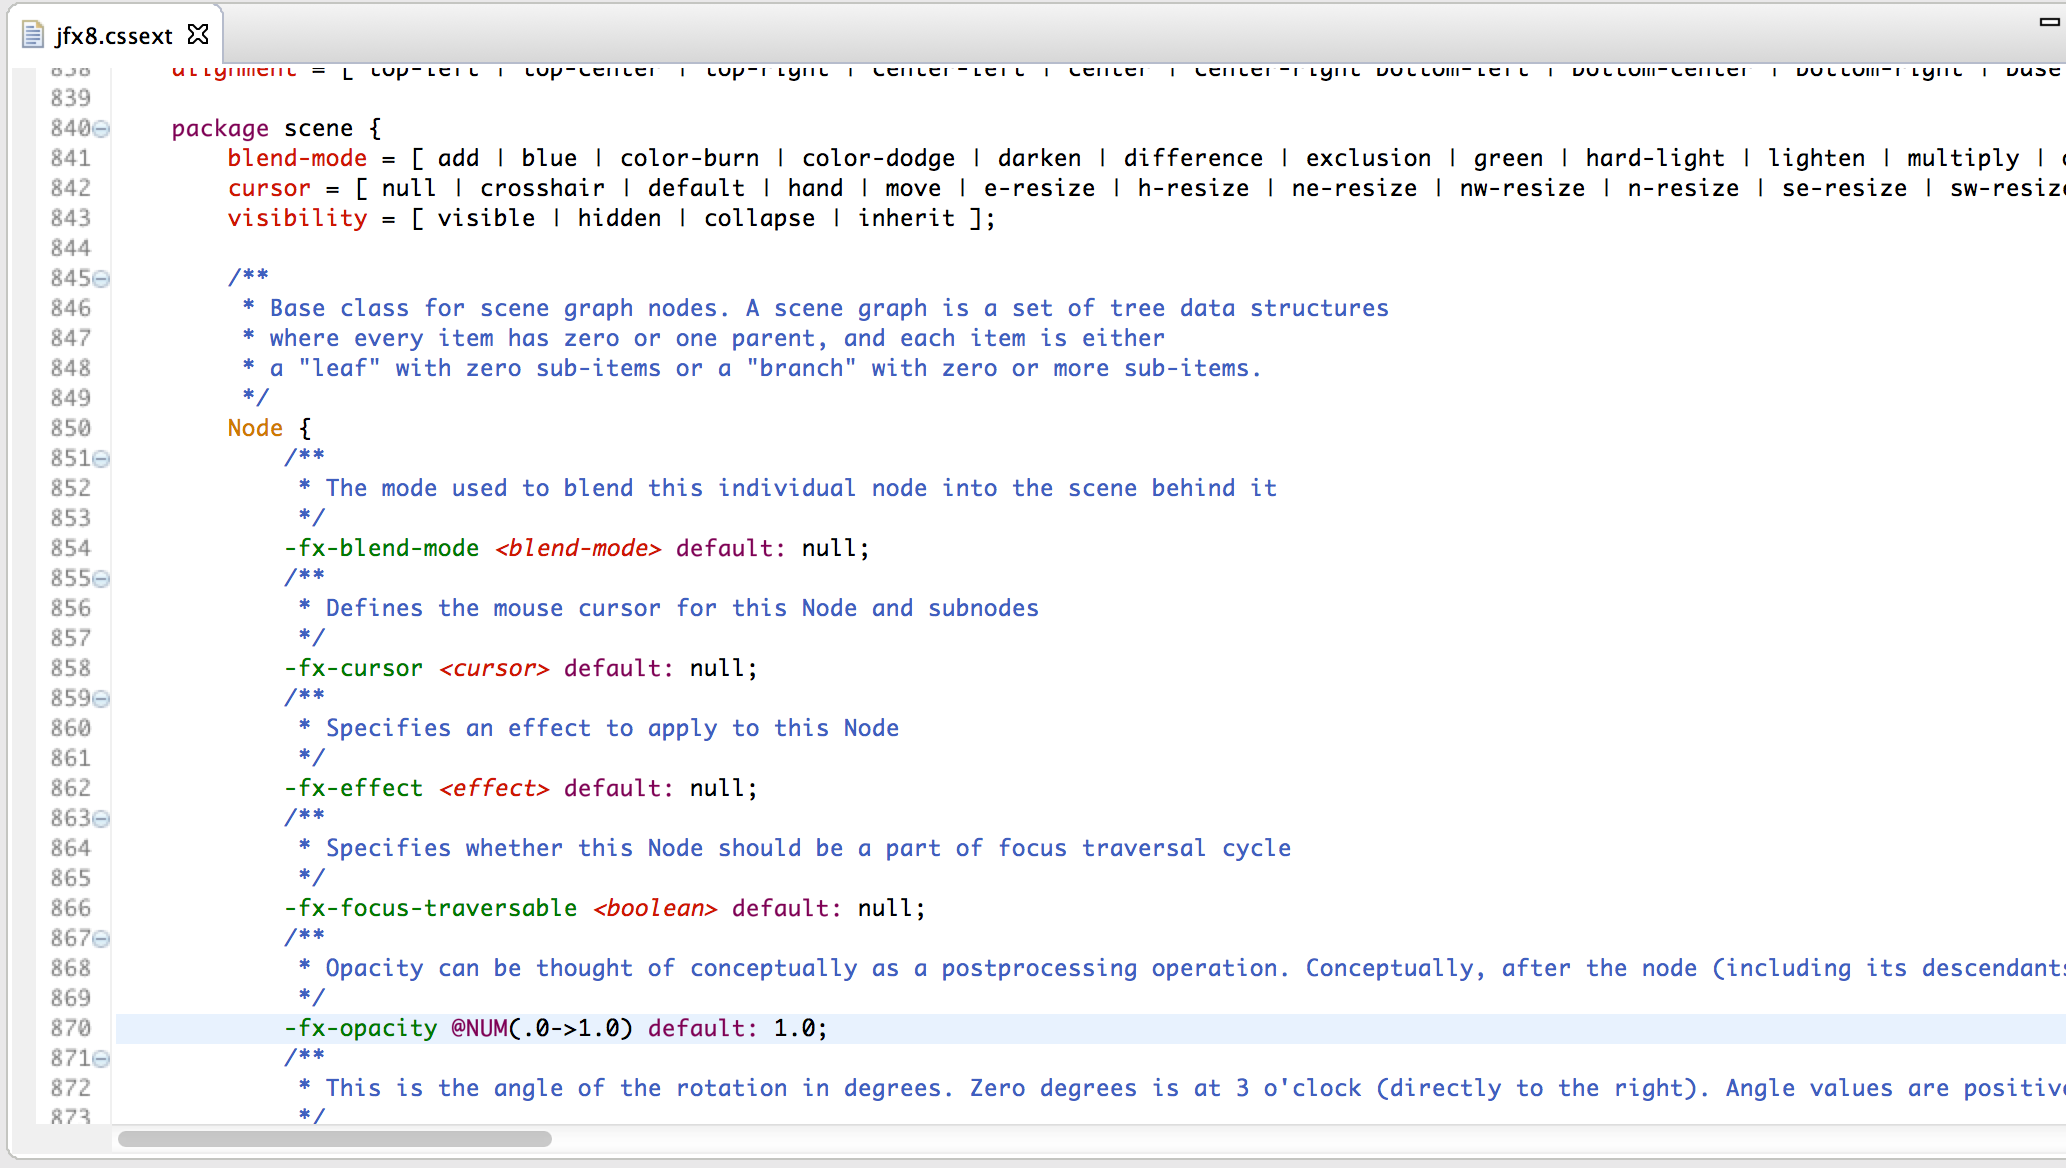Toggle the fold marker at line 859
Image resolution: width=2066 pixels, height=1168 pixels.
102,699
